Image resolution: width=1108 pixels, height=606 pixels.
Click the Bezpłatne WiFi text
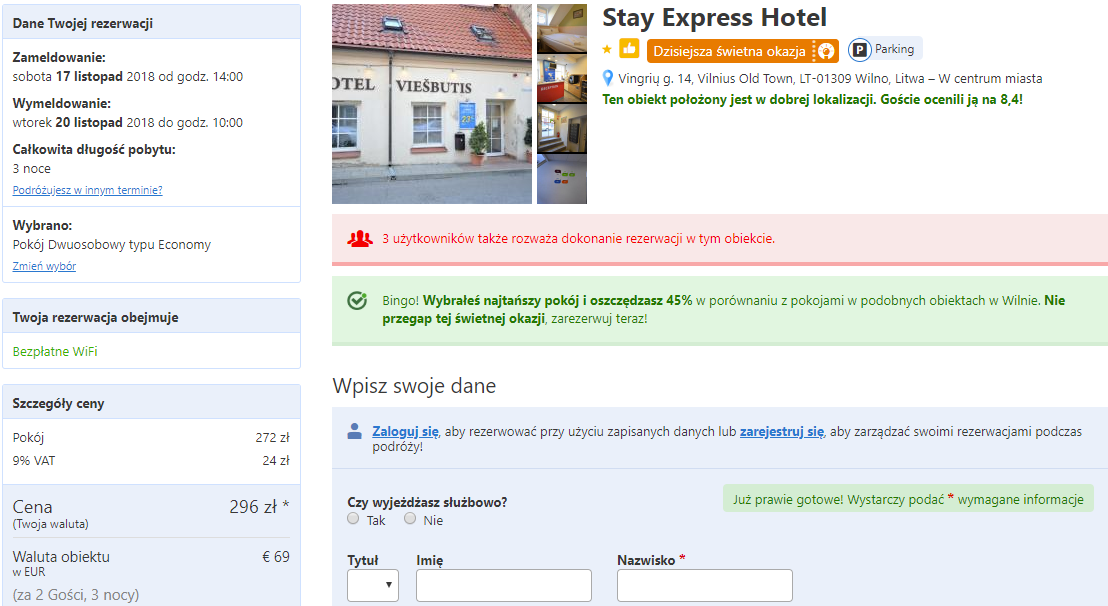pyautogui.click(x=55, y=352)
